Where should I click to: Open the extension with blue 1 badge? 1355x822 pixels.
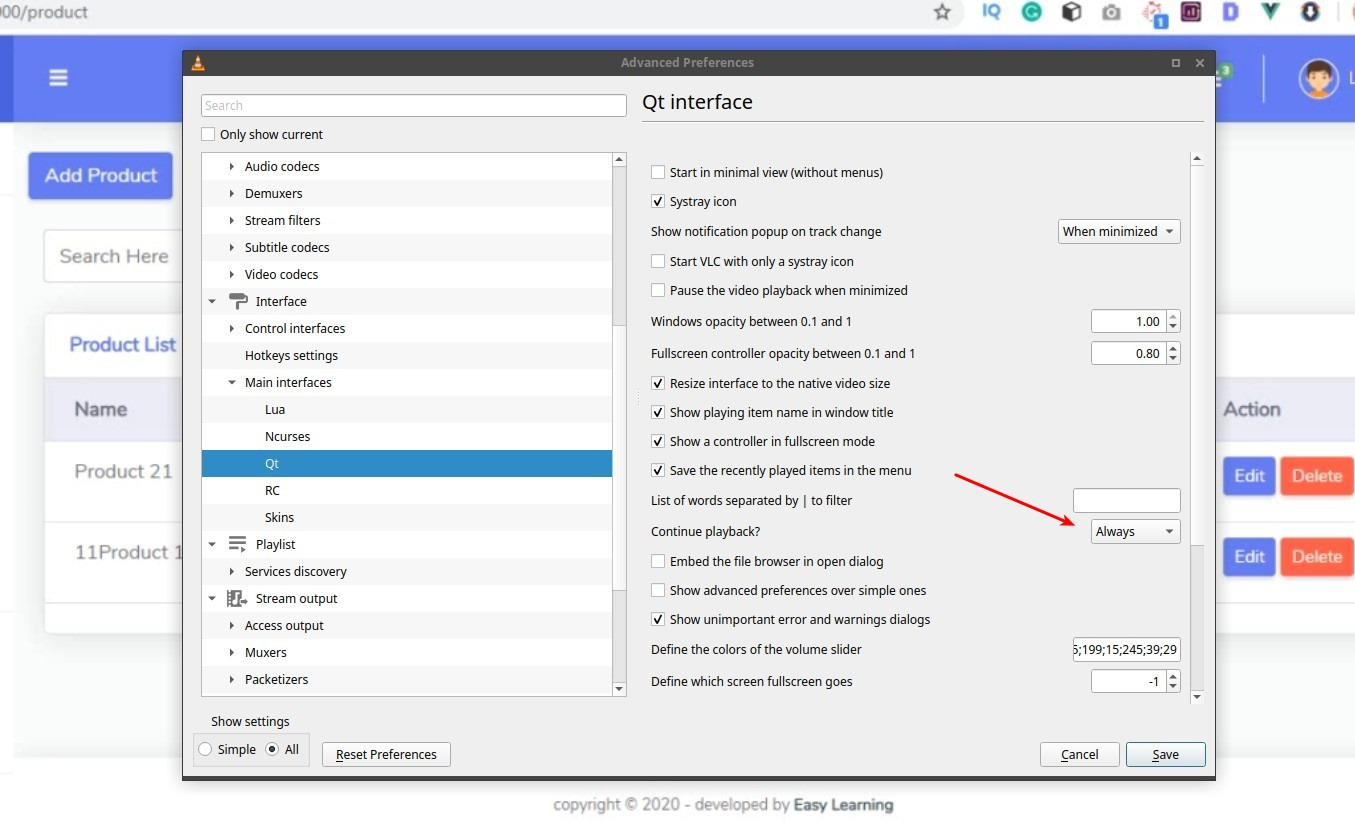[x=1155, y=13]
